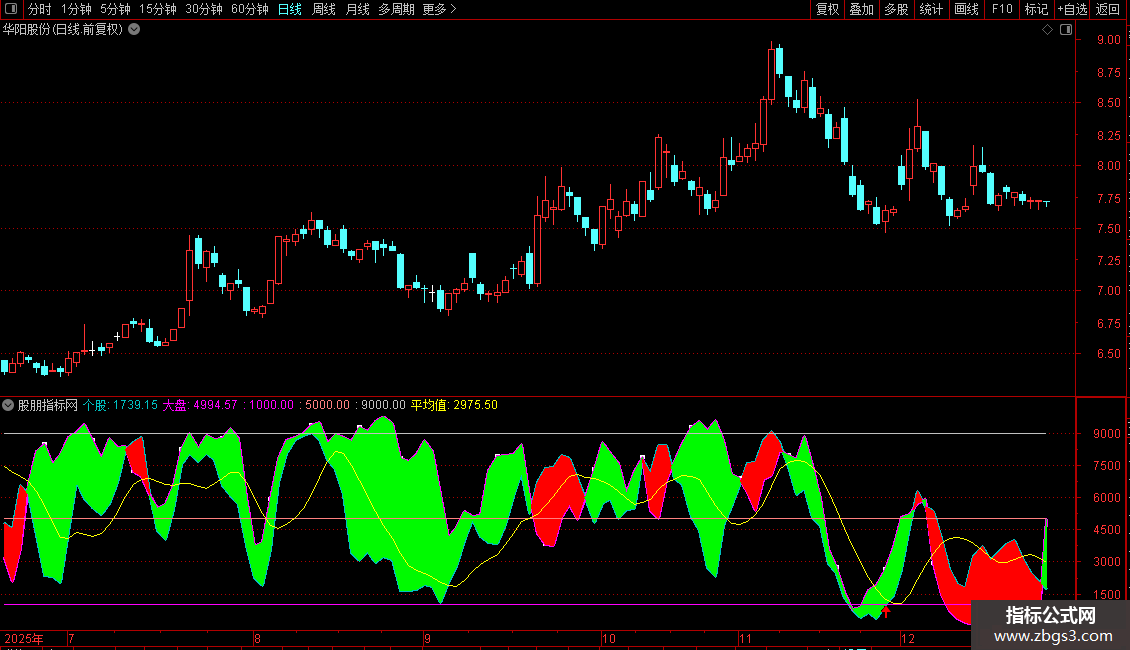Click the 9.00 price axis label

coord(1108,40)
